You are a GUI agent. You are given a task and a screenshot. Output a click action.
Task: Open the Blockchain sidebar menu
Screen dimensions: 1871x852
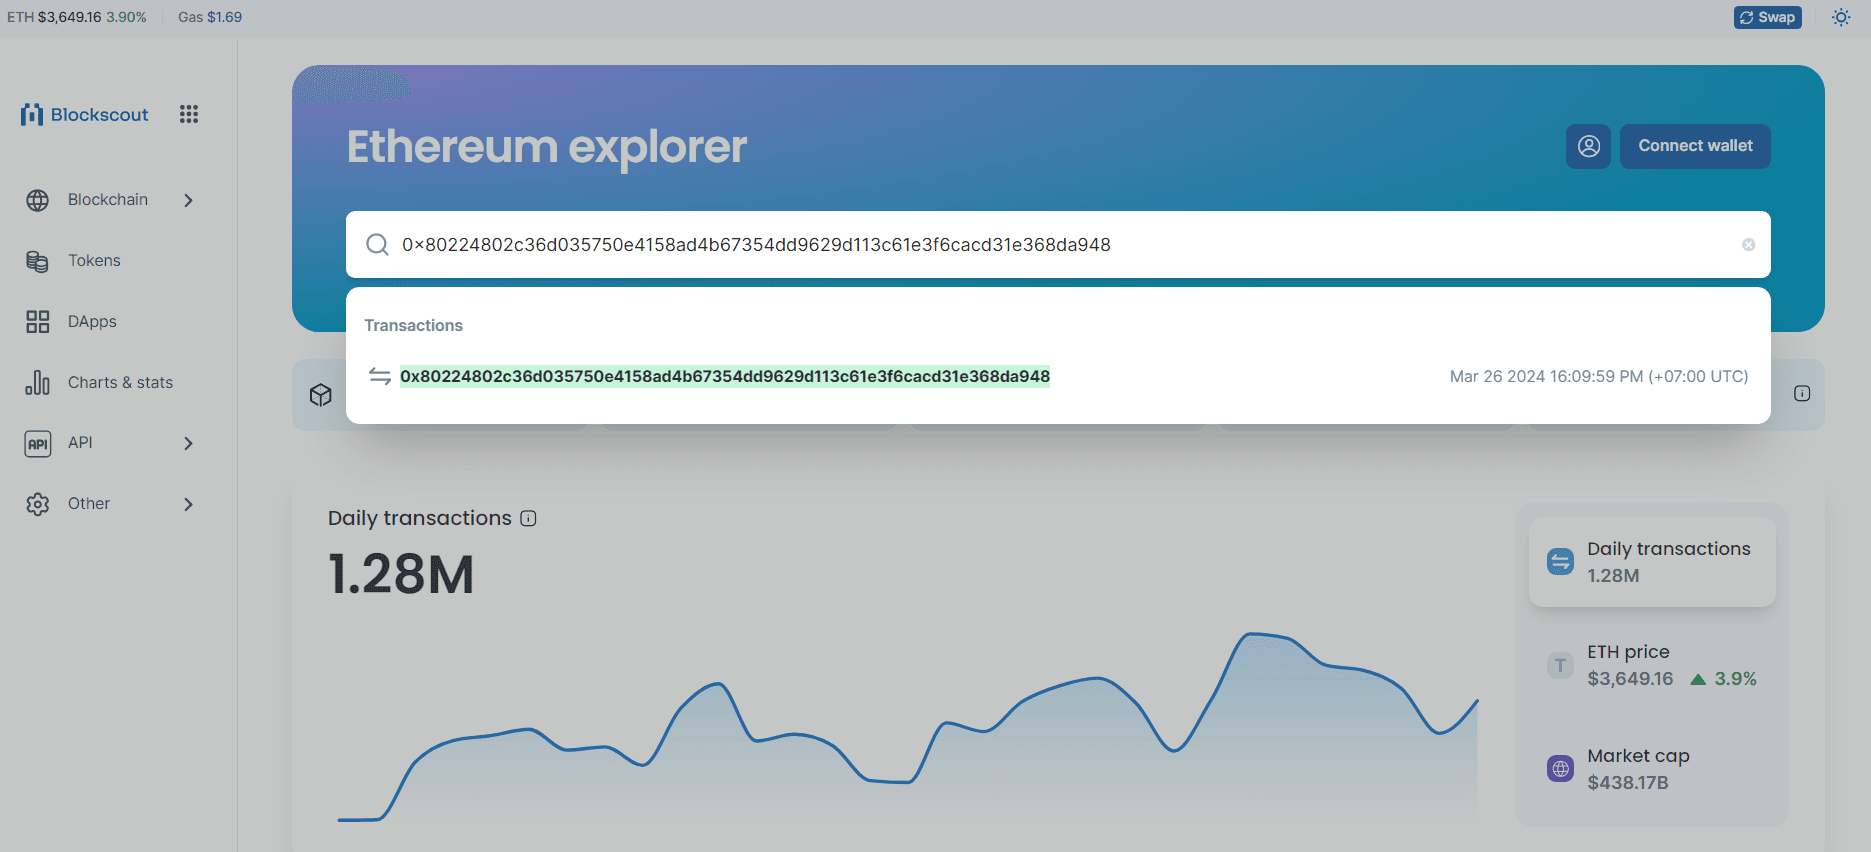pos(110,200)
